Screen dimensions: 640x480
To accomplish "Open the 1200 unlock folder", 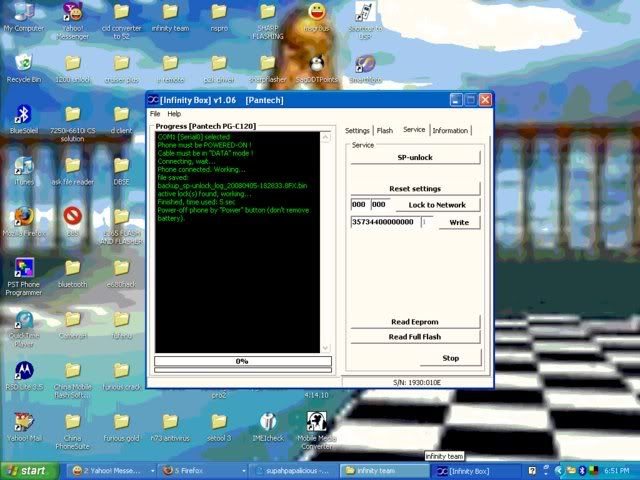I will 73,69.
